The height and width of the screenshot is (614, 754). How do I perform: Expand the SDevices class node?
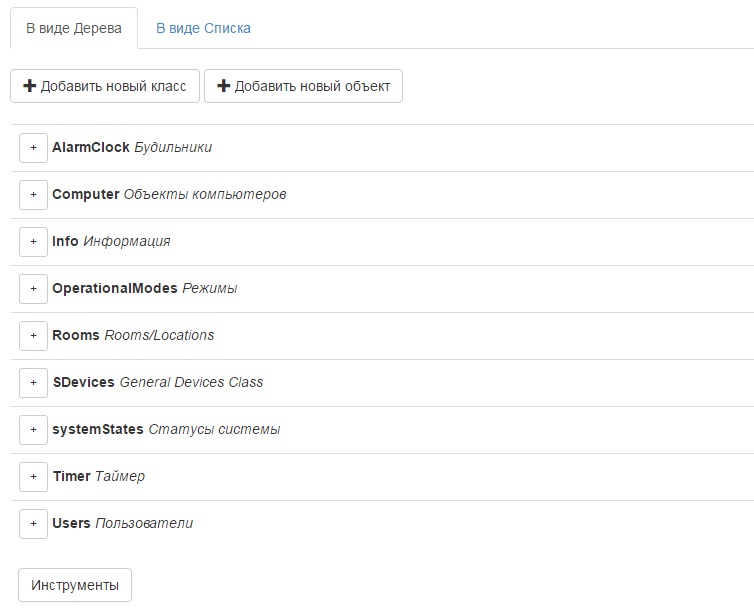coord(33,382)
